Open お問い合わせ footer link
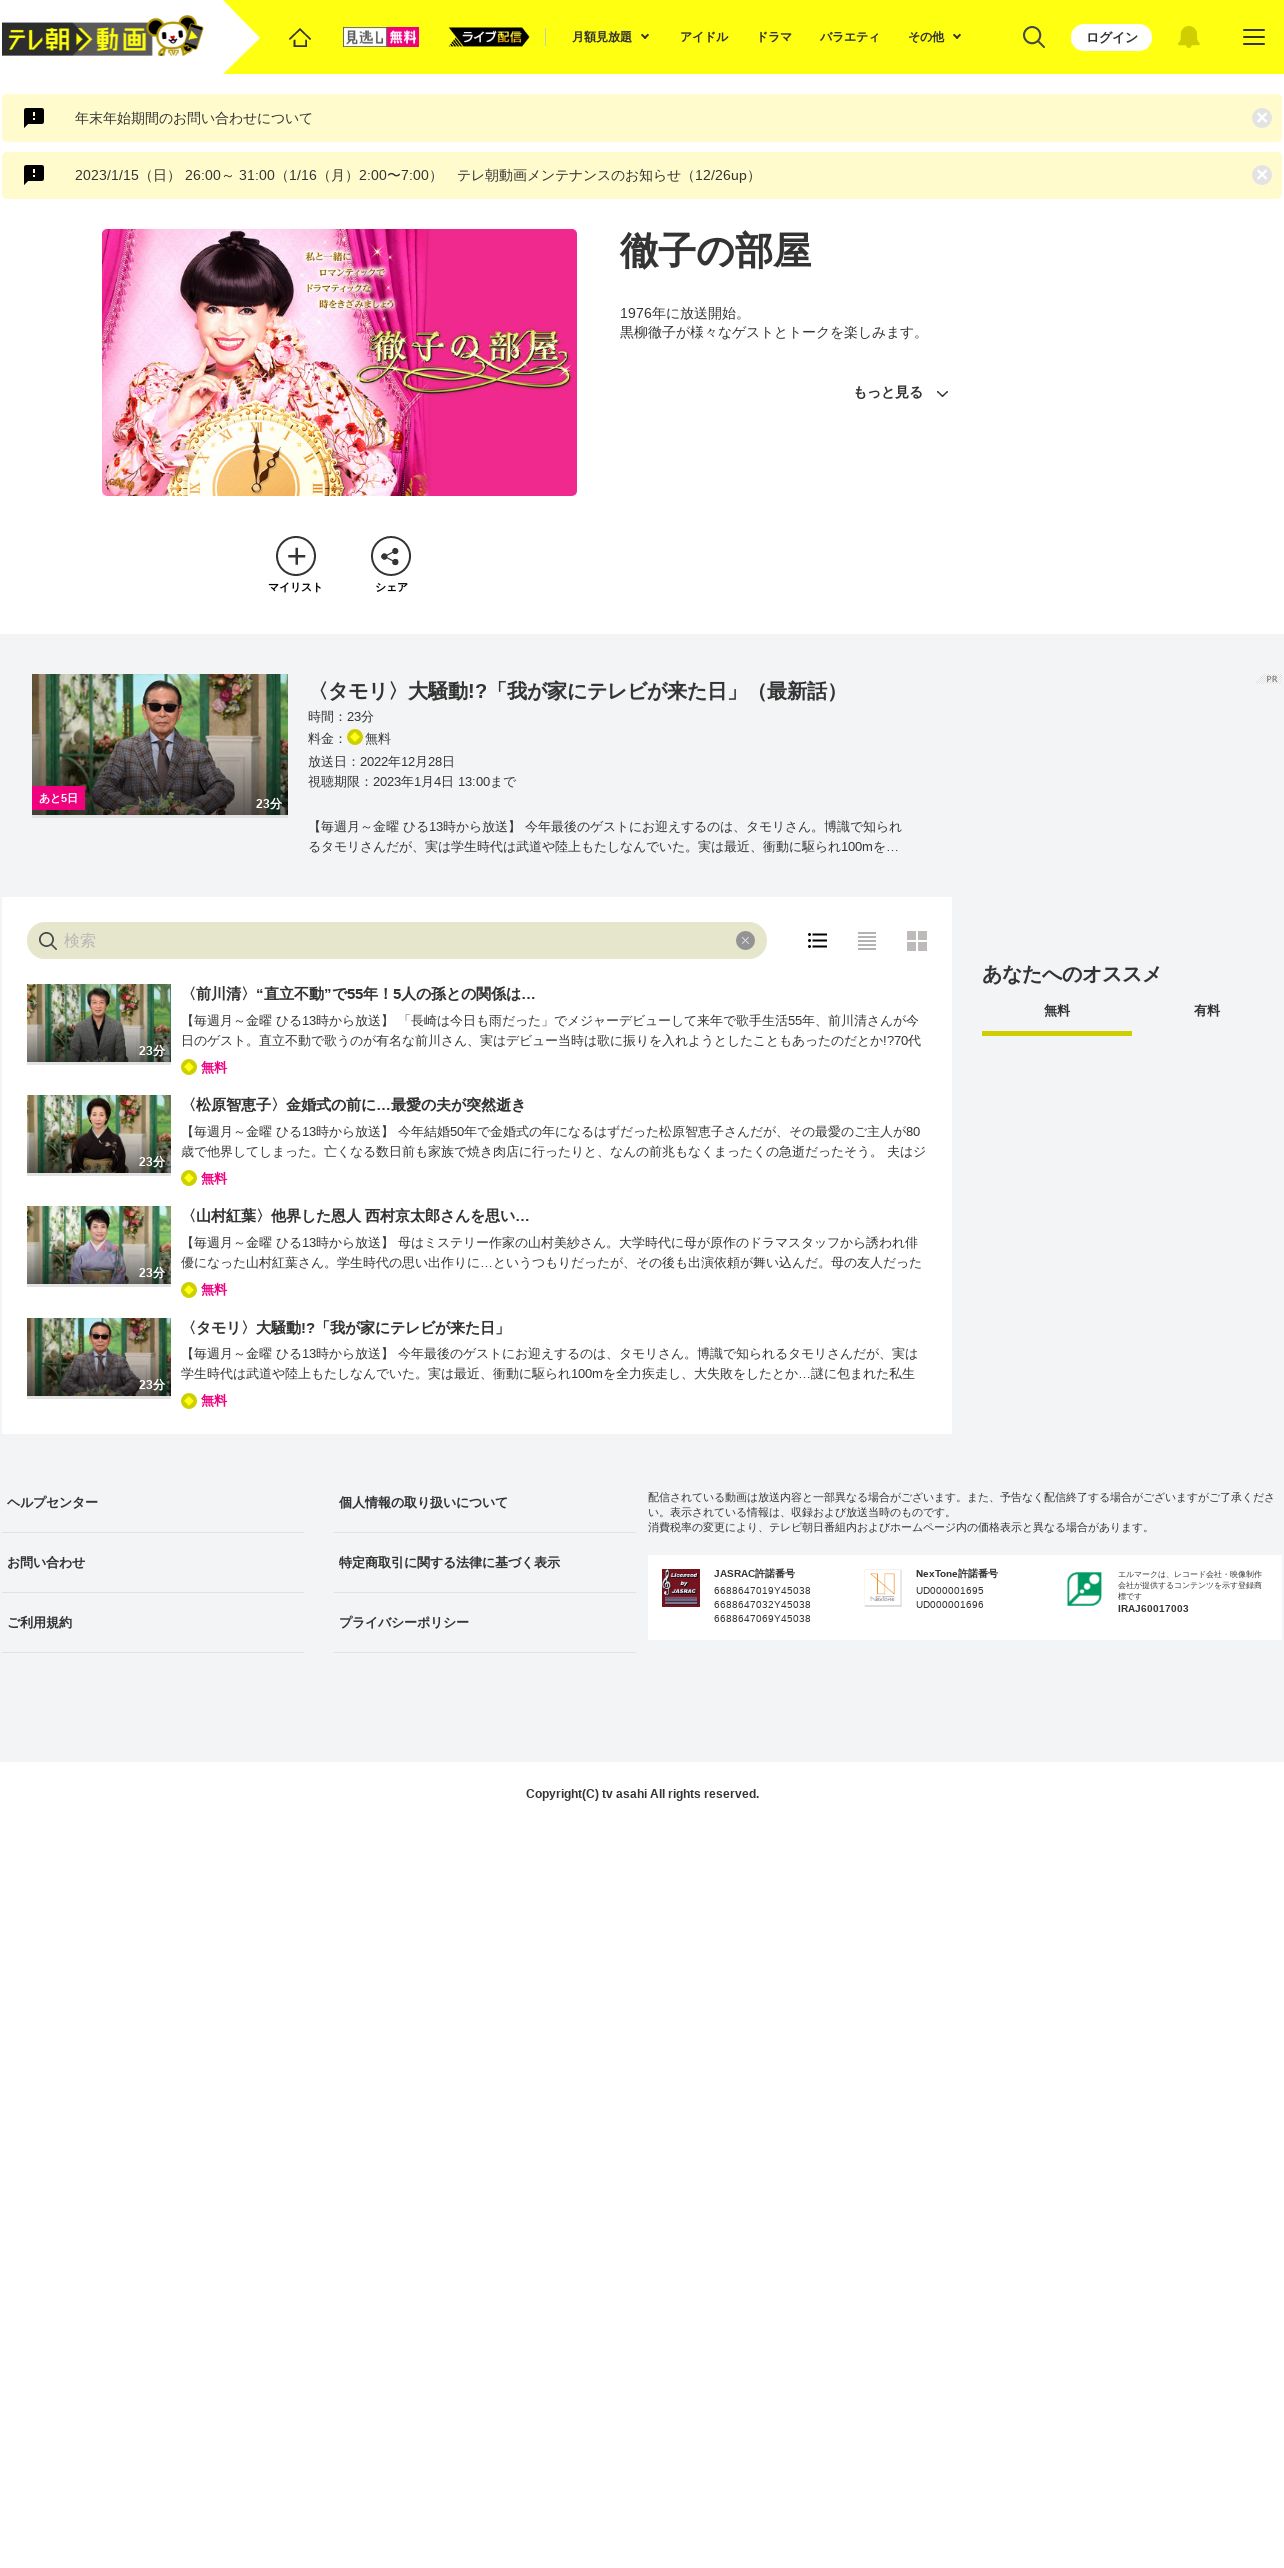Viewport: 1284px width, 2568px height. point(46,1563)
